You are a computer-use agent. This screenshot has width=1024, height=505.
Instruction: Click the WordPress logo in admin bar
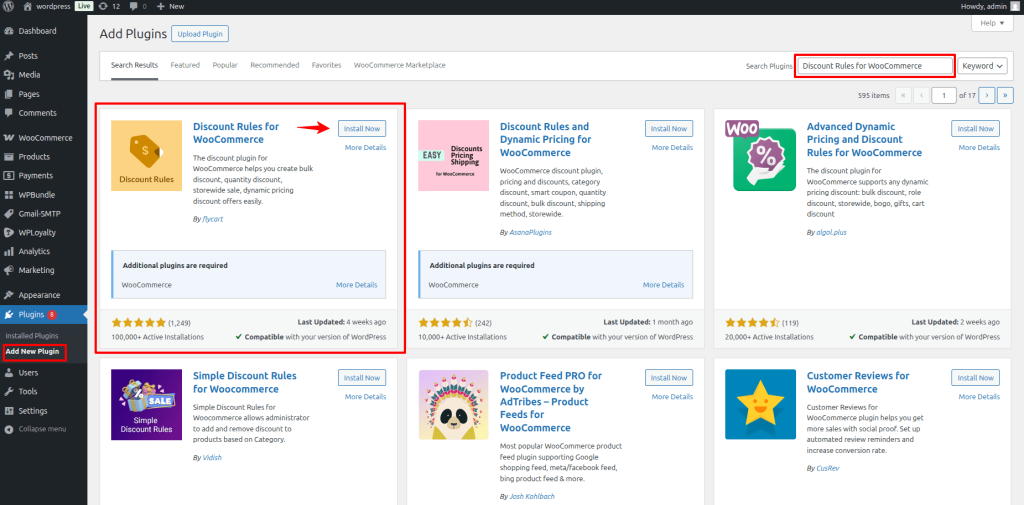click(8, 6)
